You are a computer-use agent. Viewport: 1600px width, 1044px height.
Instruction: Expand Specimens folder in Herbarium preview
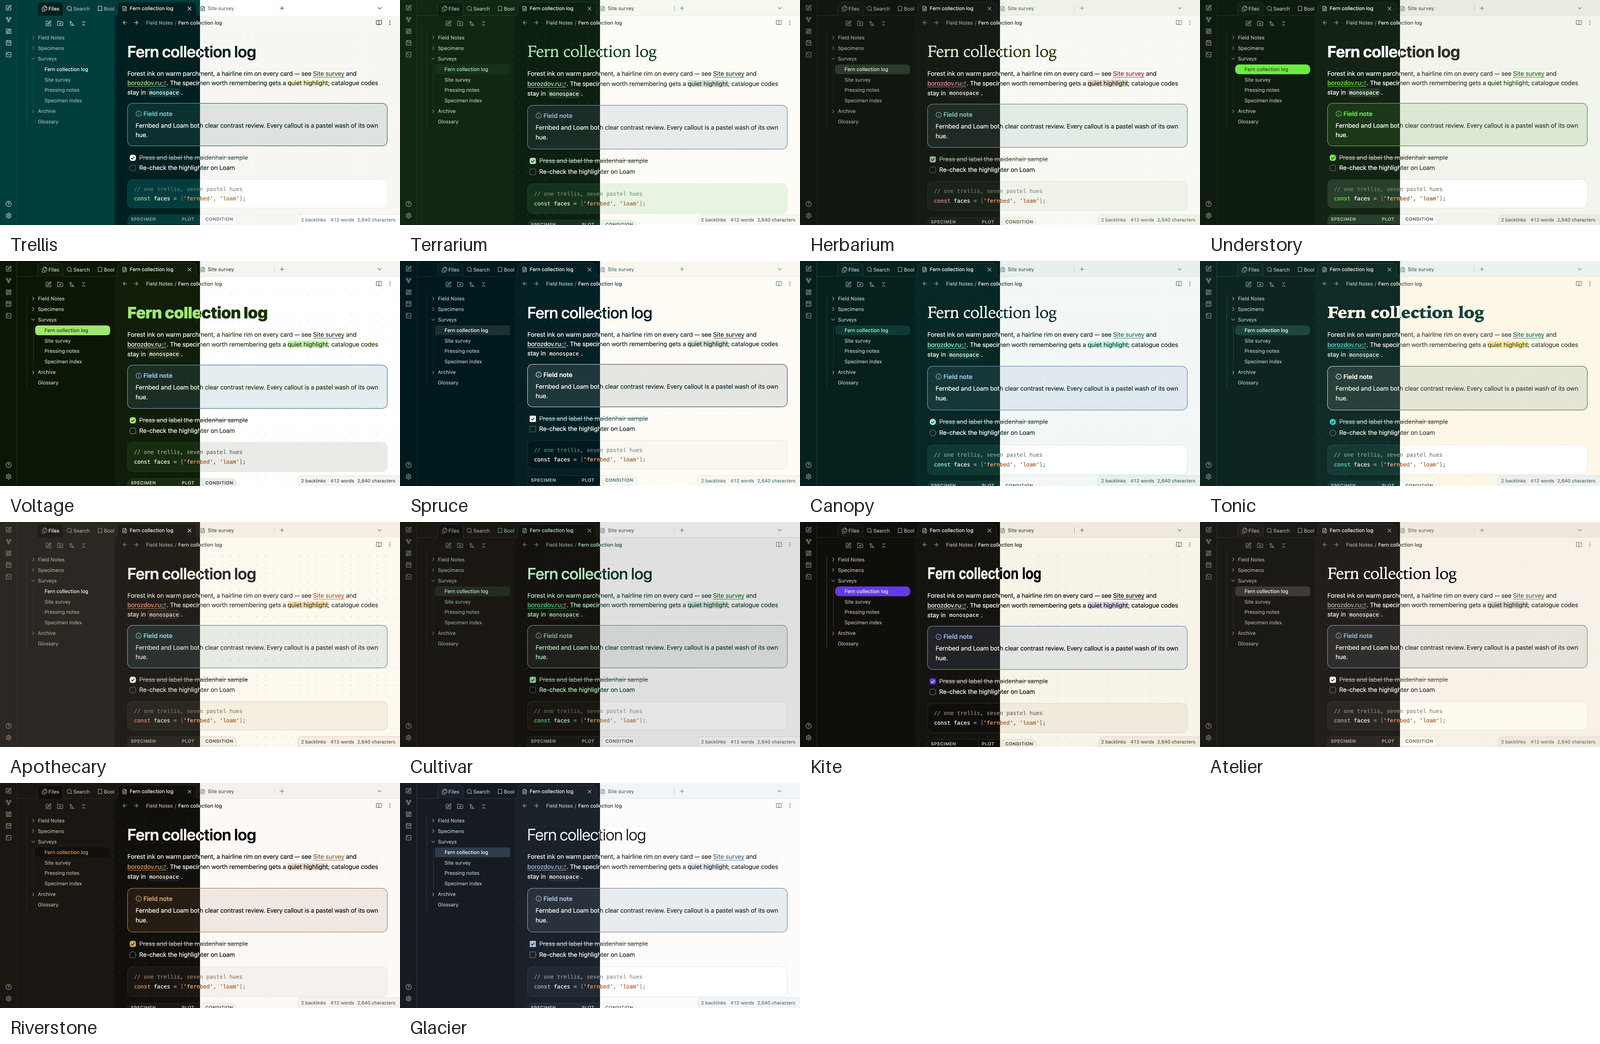(848, 48)
